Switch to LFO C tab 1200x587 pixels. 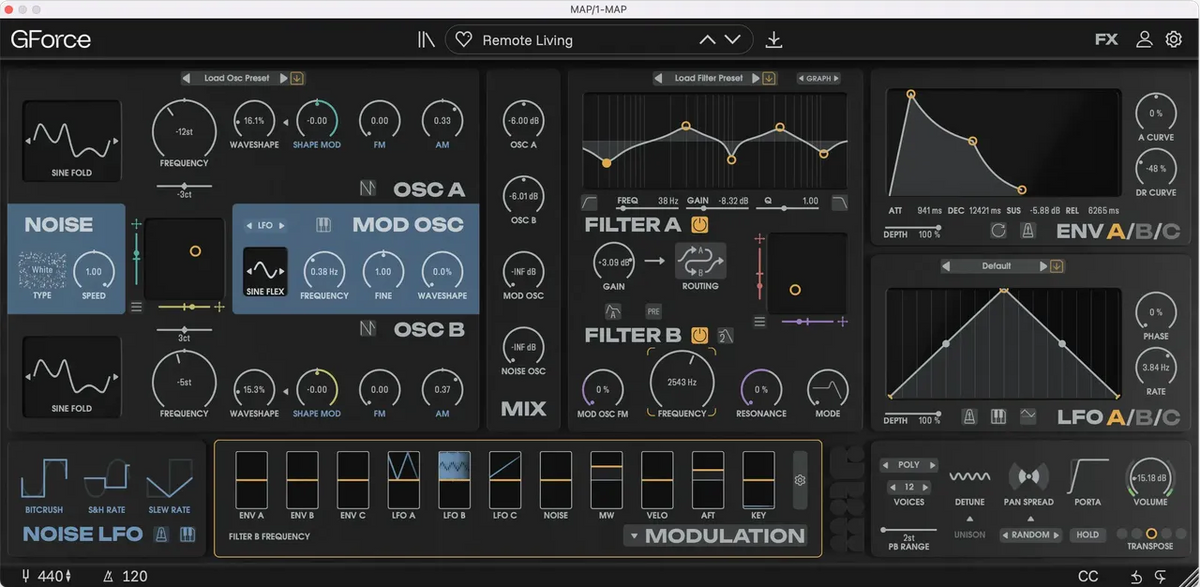coord(1170,417)
